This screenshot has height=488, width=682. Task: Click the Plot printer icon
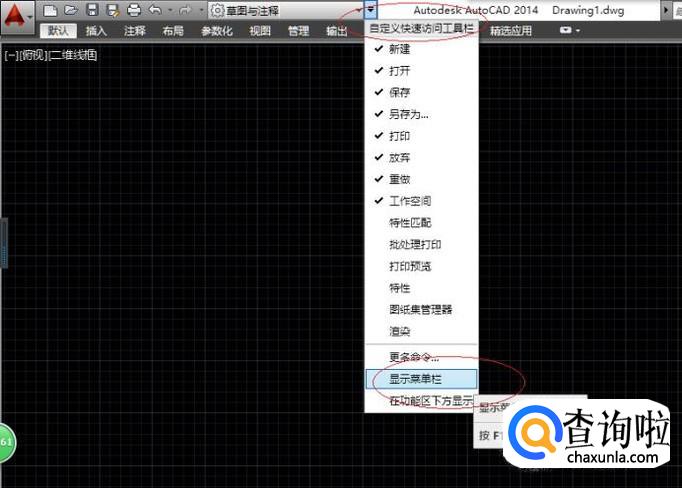(134, 10)
